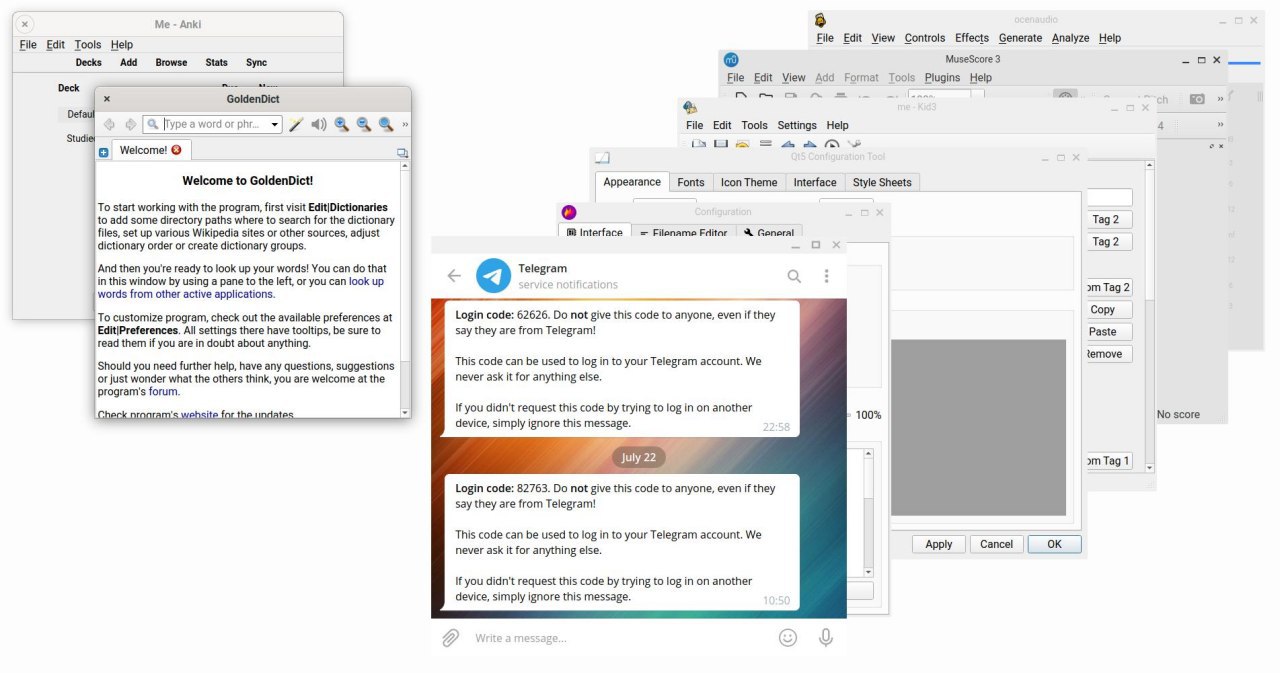This screenshot has height=673, width=1280.
Task: Focus the Write a message field
Action: pos(620,638)
